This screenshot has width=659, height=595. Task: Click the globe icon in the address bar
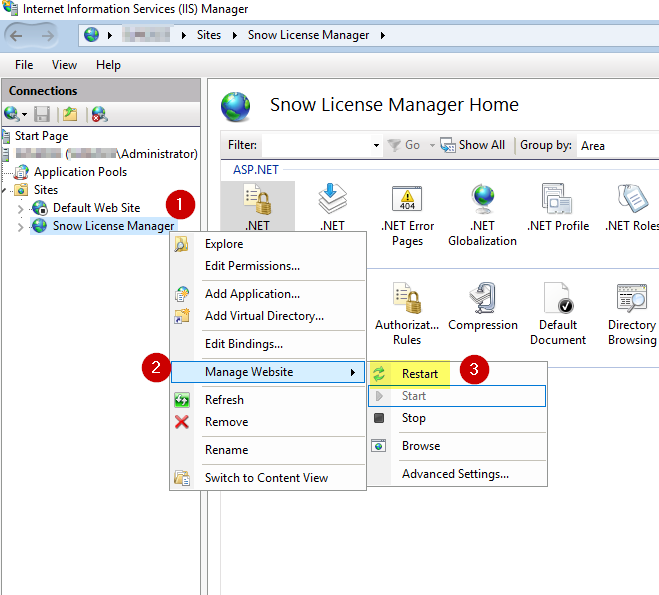click(91, 35)
